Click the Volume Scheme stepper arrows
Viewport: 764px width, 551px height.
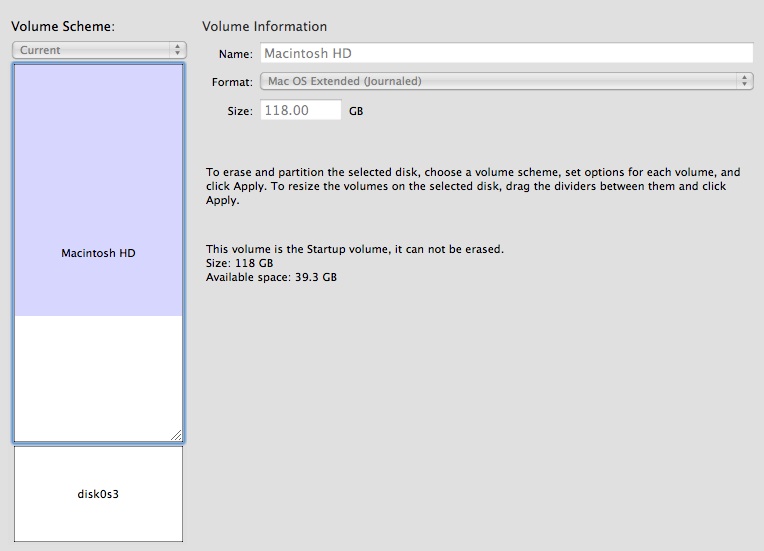177,50
